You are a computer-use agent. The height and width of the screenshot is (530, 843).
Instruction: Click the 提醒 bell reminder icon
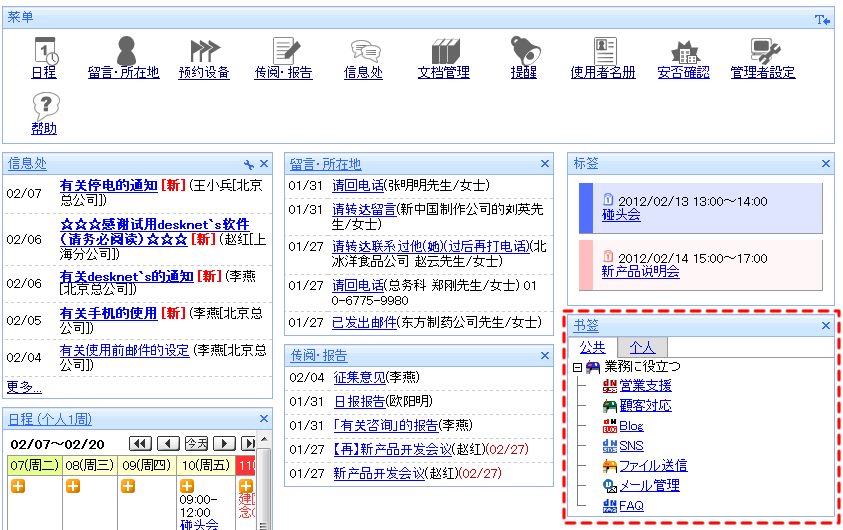point(524,51)
